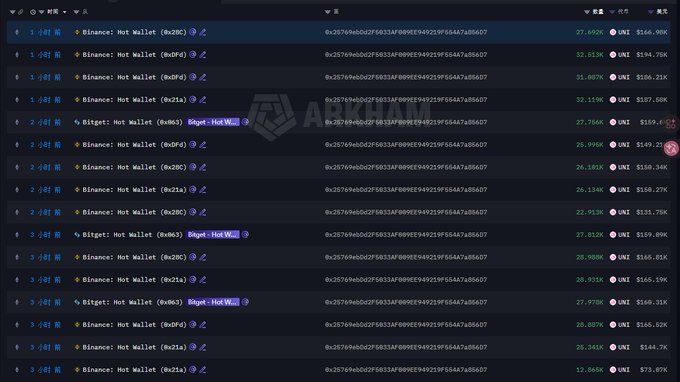Click the pencil edit icon in the 12.865K row
The height and width of the screenshot is (382, 680).
pos(203,370)
